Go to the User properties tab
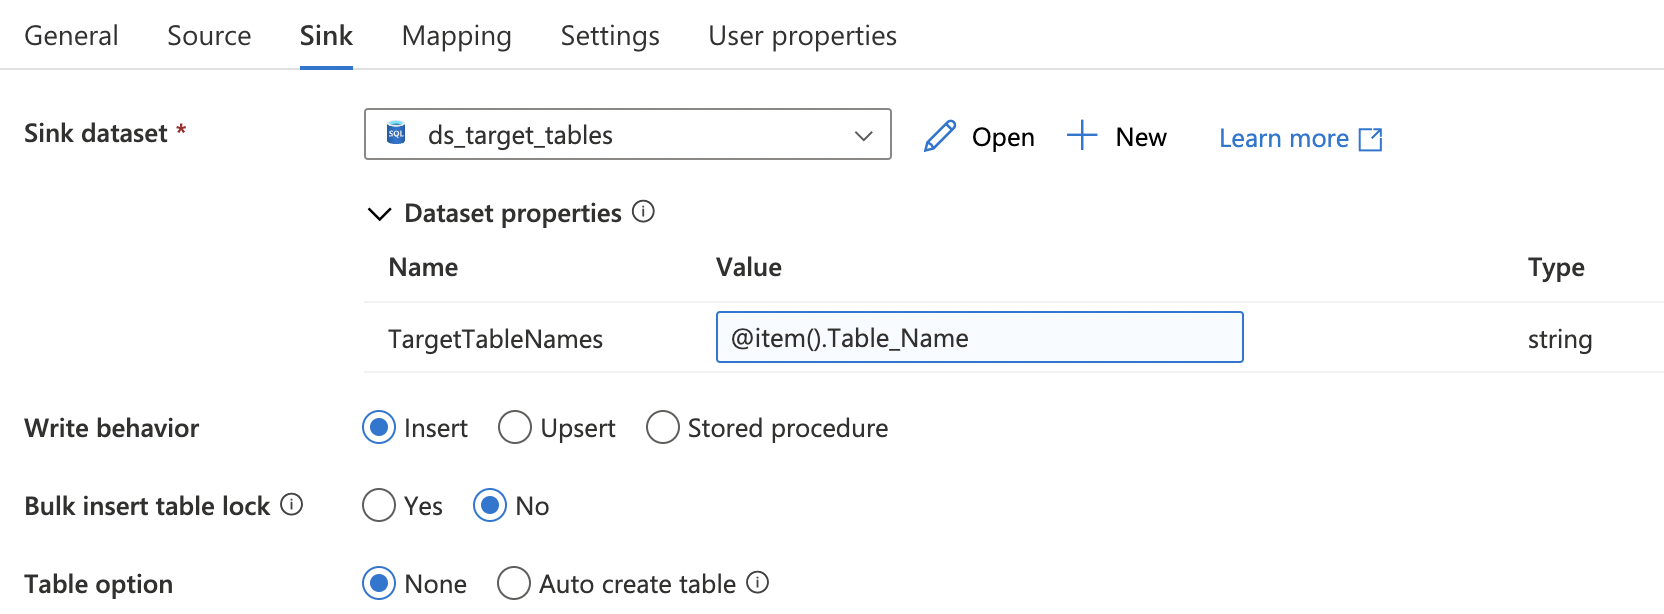1664x614 pixels. click(x=802, y=36)
